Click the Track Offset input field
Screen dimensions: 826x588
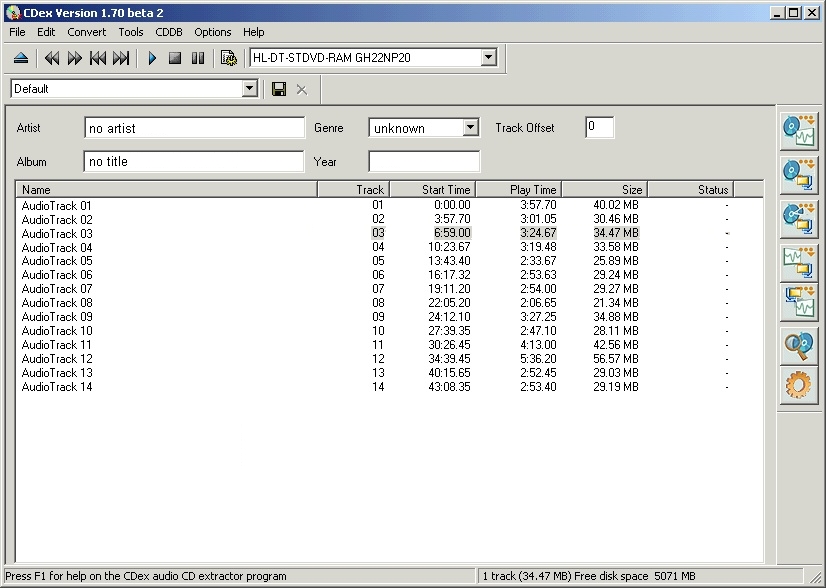(599, 128)
